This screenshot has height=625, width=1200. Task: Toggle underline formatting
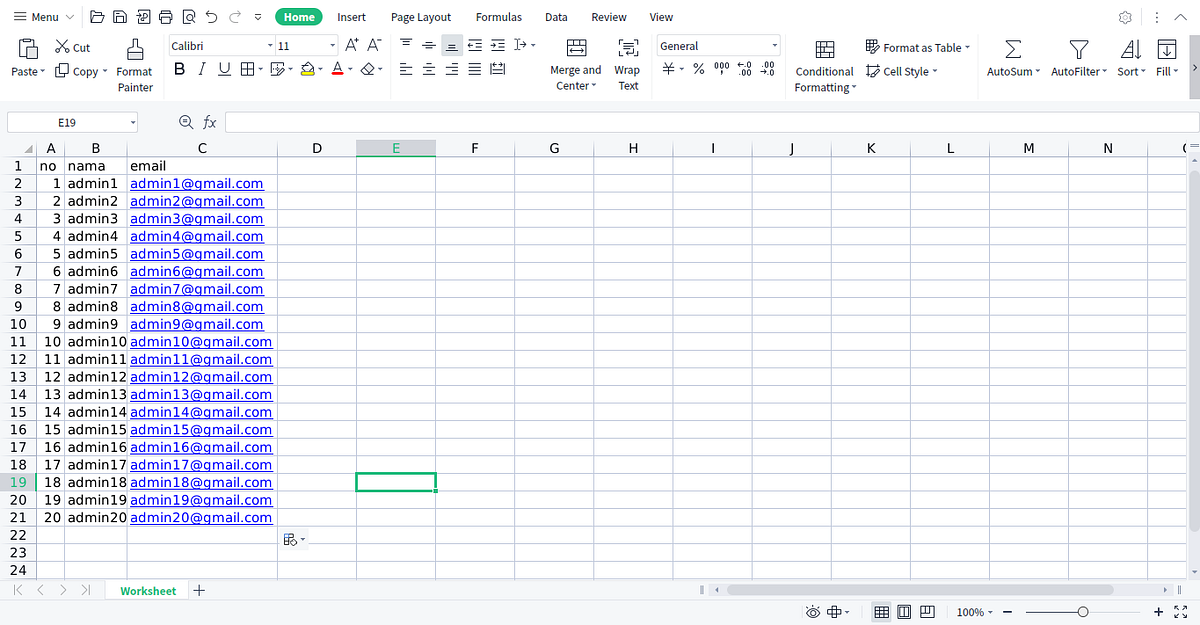pyautogui.click(x=223, y=68)
